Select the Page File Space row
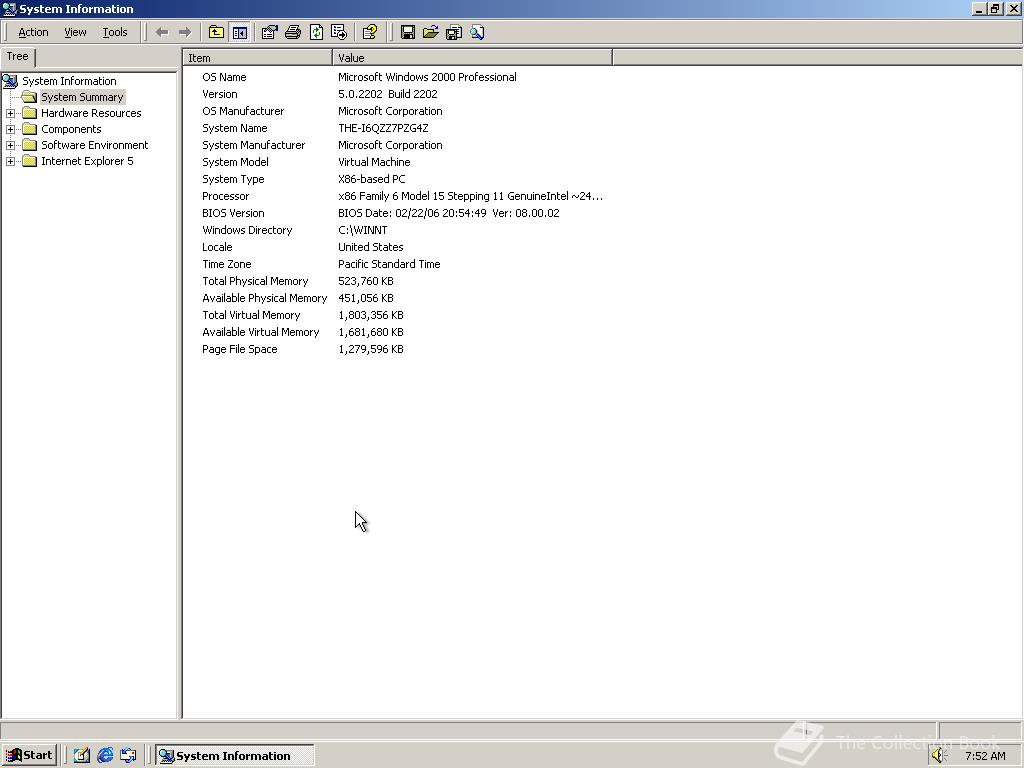Viewport: 1024px width, 768px height. pos(397,349)
